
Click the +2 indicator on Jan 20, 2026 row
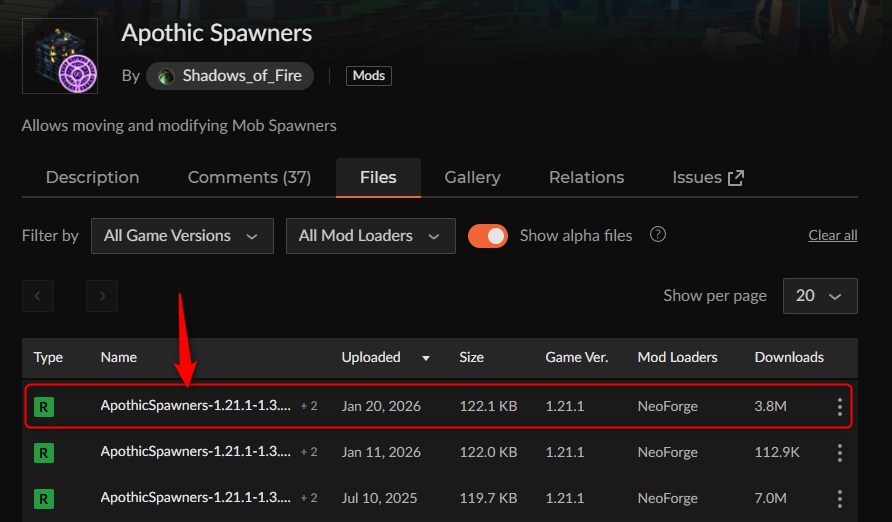[x=309, y=406]
